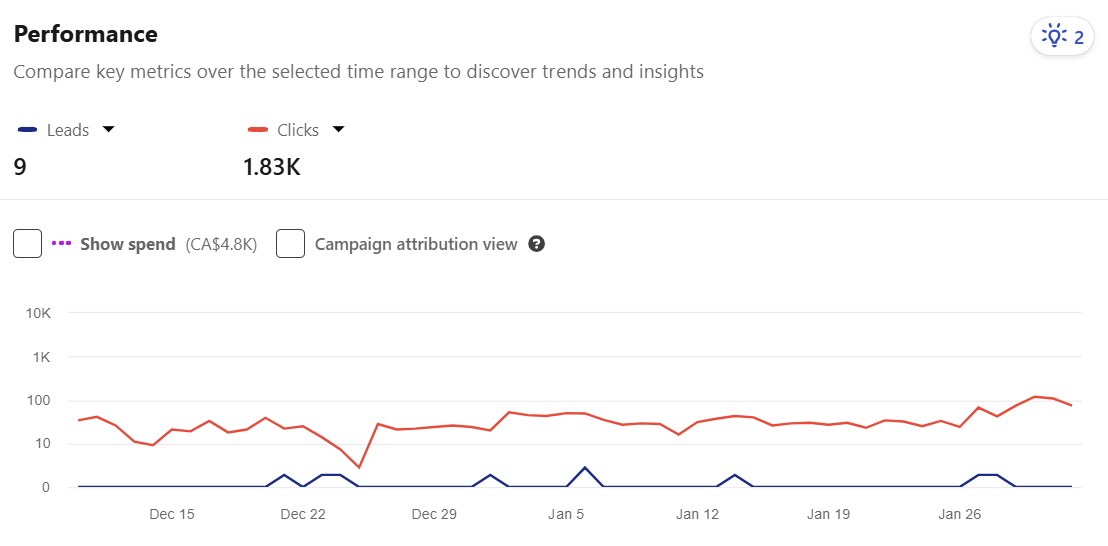Click the 1.83K clicks total
The height and width of the screenshot is (546, 1108).
[x=272, y=167]
